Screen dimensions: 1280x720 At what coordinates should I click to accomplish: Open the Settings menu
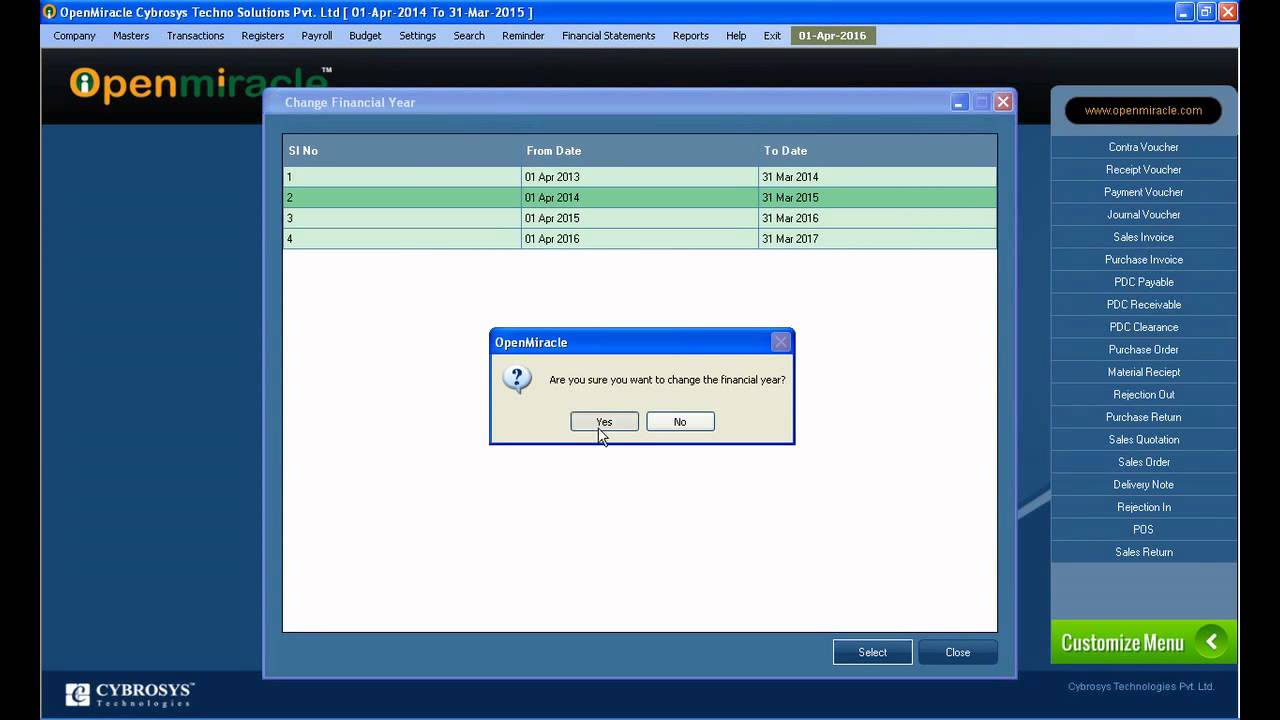pyautogui.click(x=417, y=36)
